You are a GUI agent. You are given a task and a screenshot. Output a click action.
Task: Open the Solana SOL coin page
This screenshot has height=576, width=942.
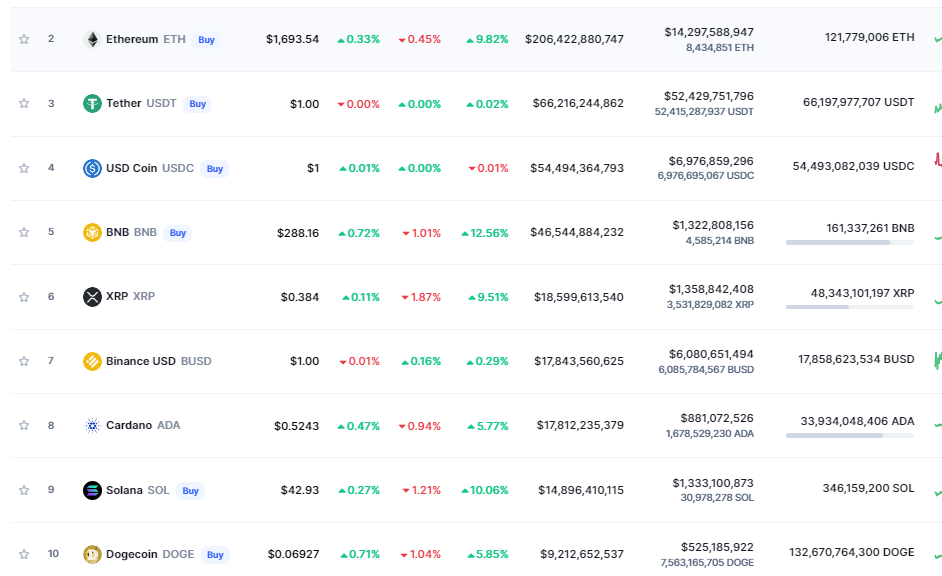138,490
